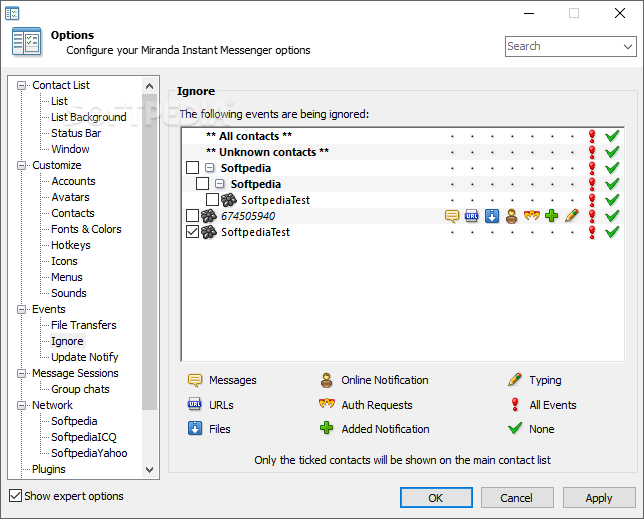Select Accounts in options tree

(x=73, y=181)
